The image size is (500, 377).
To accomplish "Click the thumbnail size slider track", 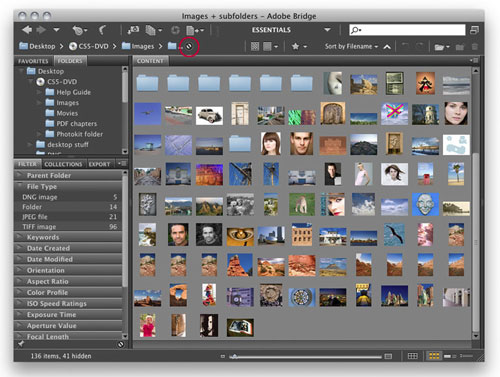I will click(x=305, y=357).
